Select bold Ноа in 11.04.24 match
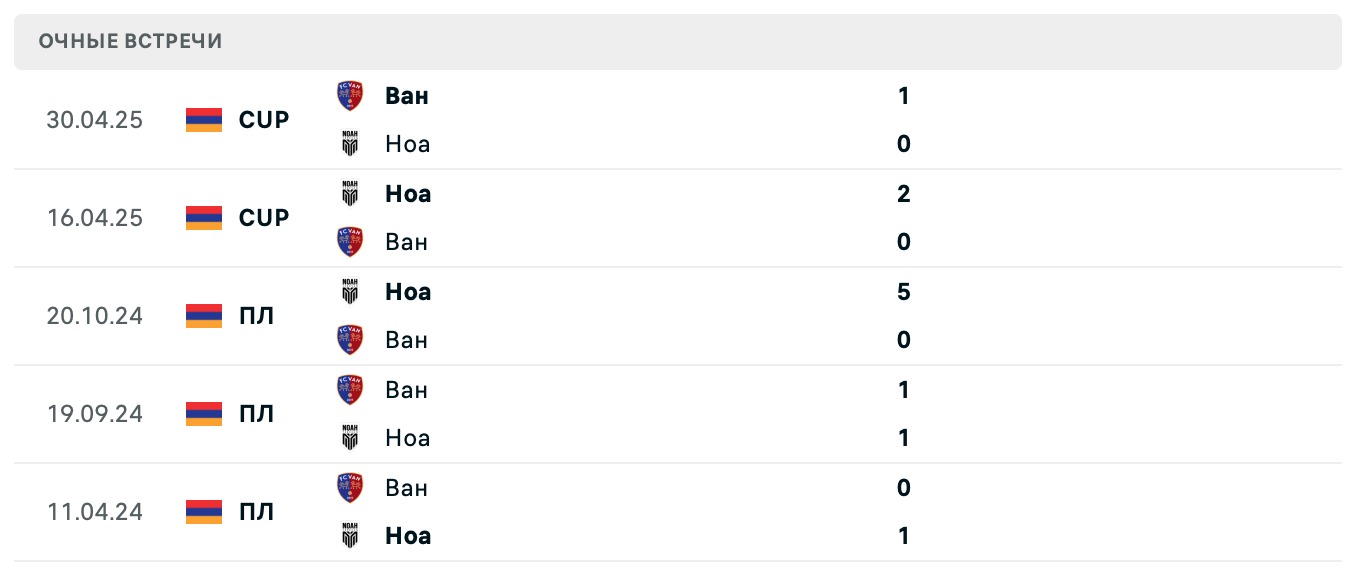 (x=408, y=536)
